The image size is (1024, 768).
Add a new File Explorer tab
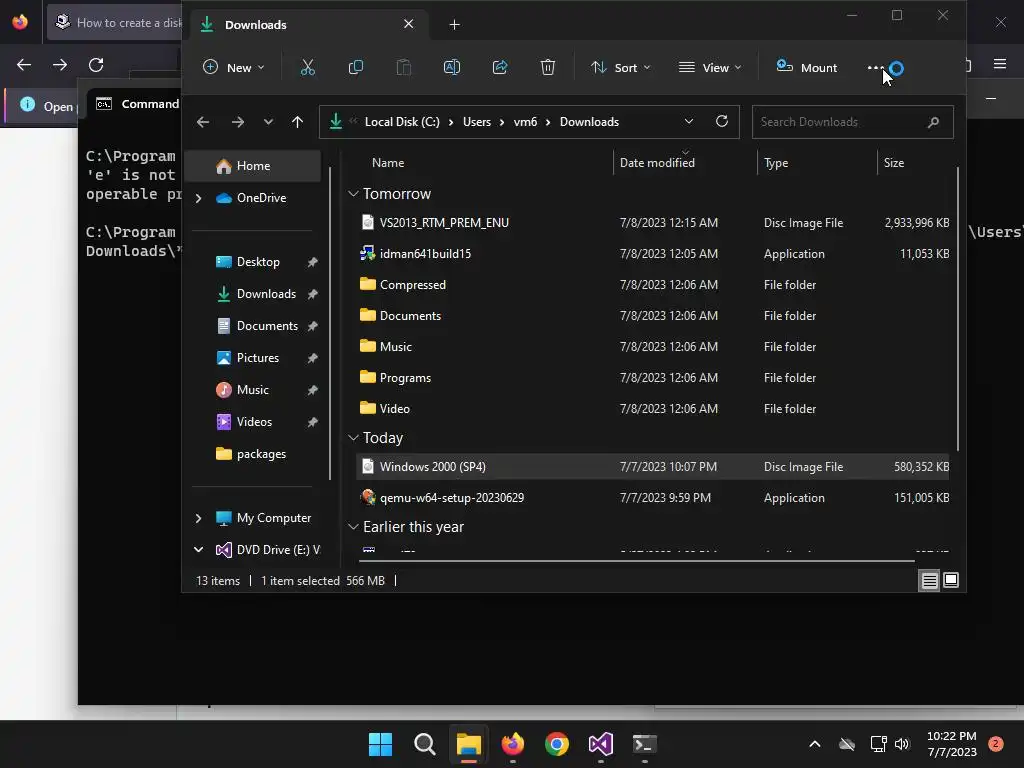tap(455, 25)
